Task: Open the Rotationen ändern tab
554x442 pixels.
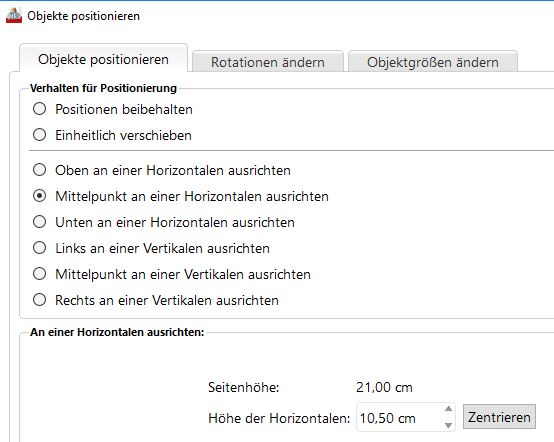Action: click(x=267, y=62)
